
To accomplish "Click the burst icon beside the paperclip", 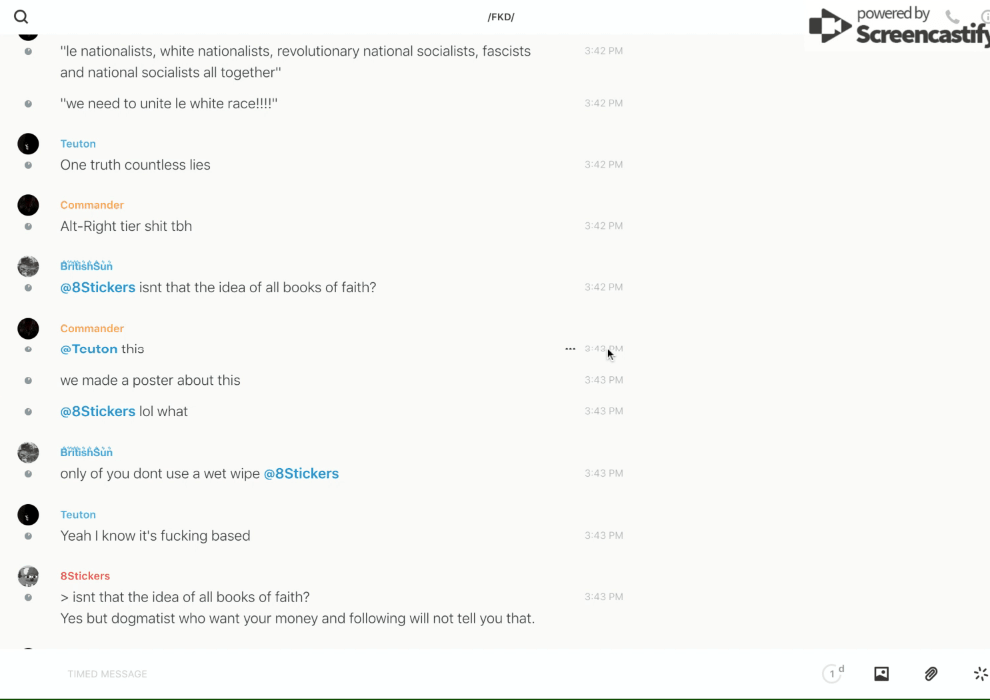I will tap(980, 674).
